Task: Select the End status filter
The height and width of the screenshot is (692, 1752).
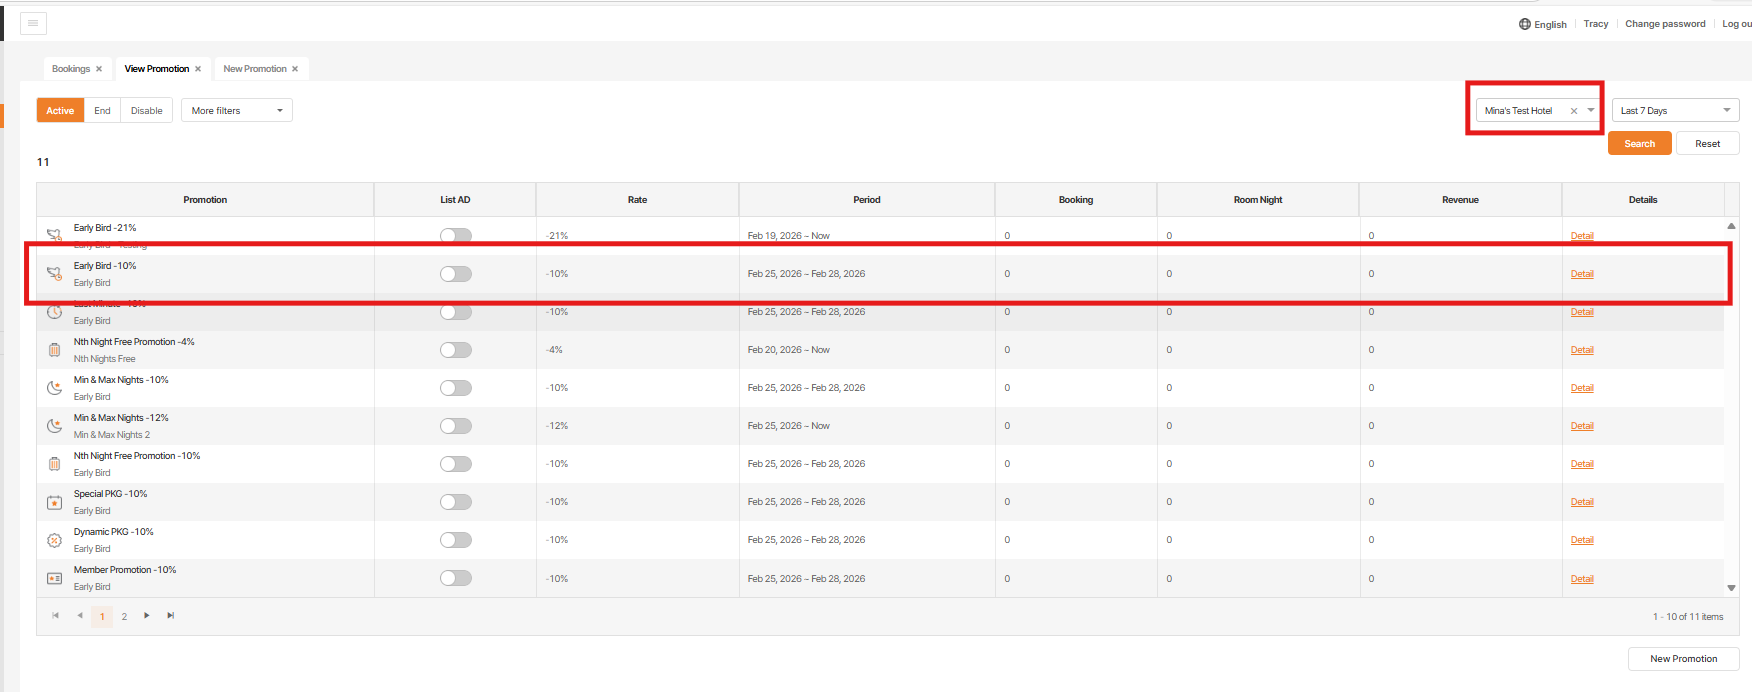Action: click(102, 110)
